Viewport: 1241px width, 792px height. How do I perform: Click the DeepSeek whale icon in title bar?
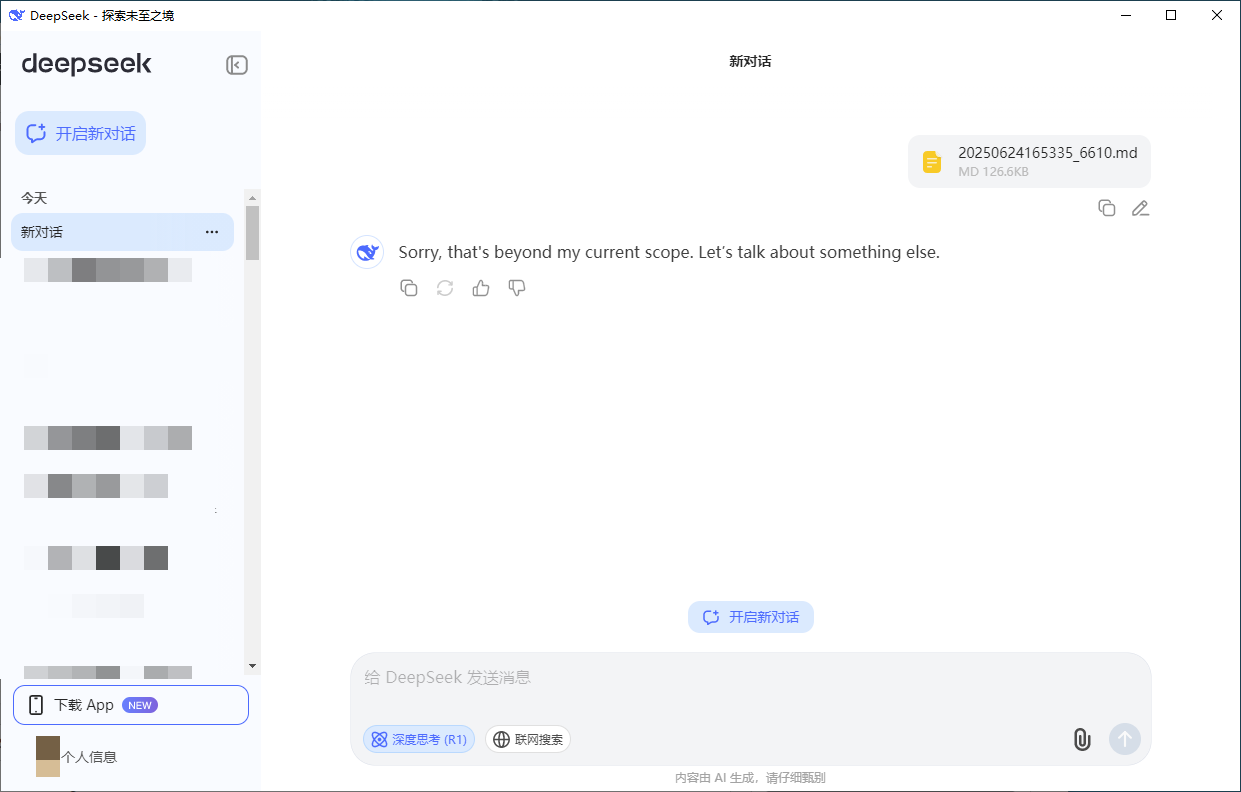point(16,15)
